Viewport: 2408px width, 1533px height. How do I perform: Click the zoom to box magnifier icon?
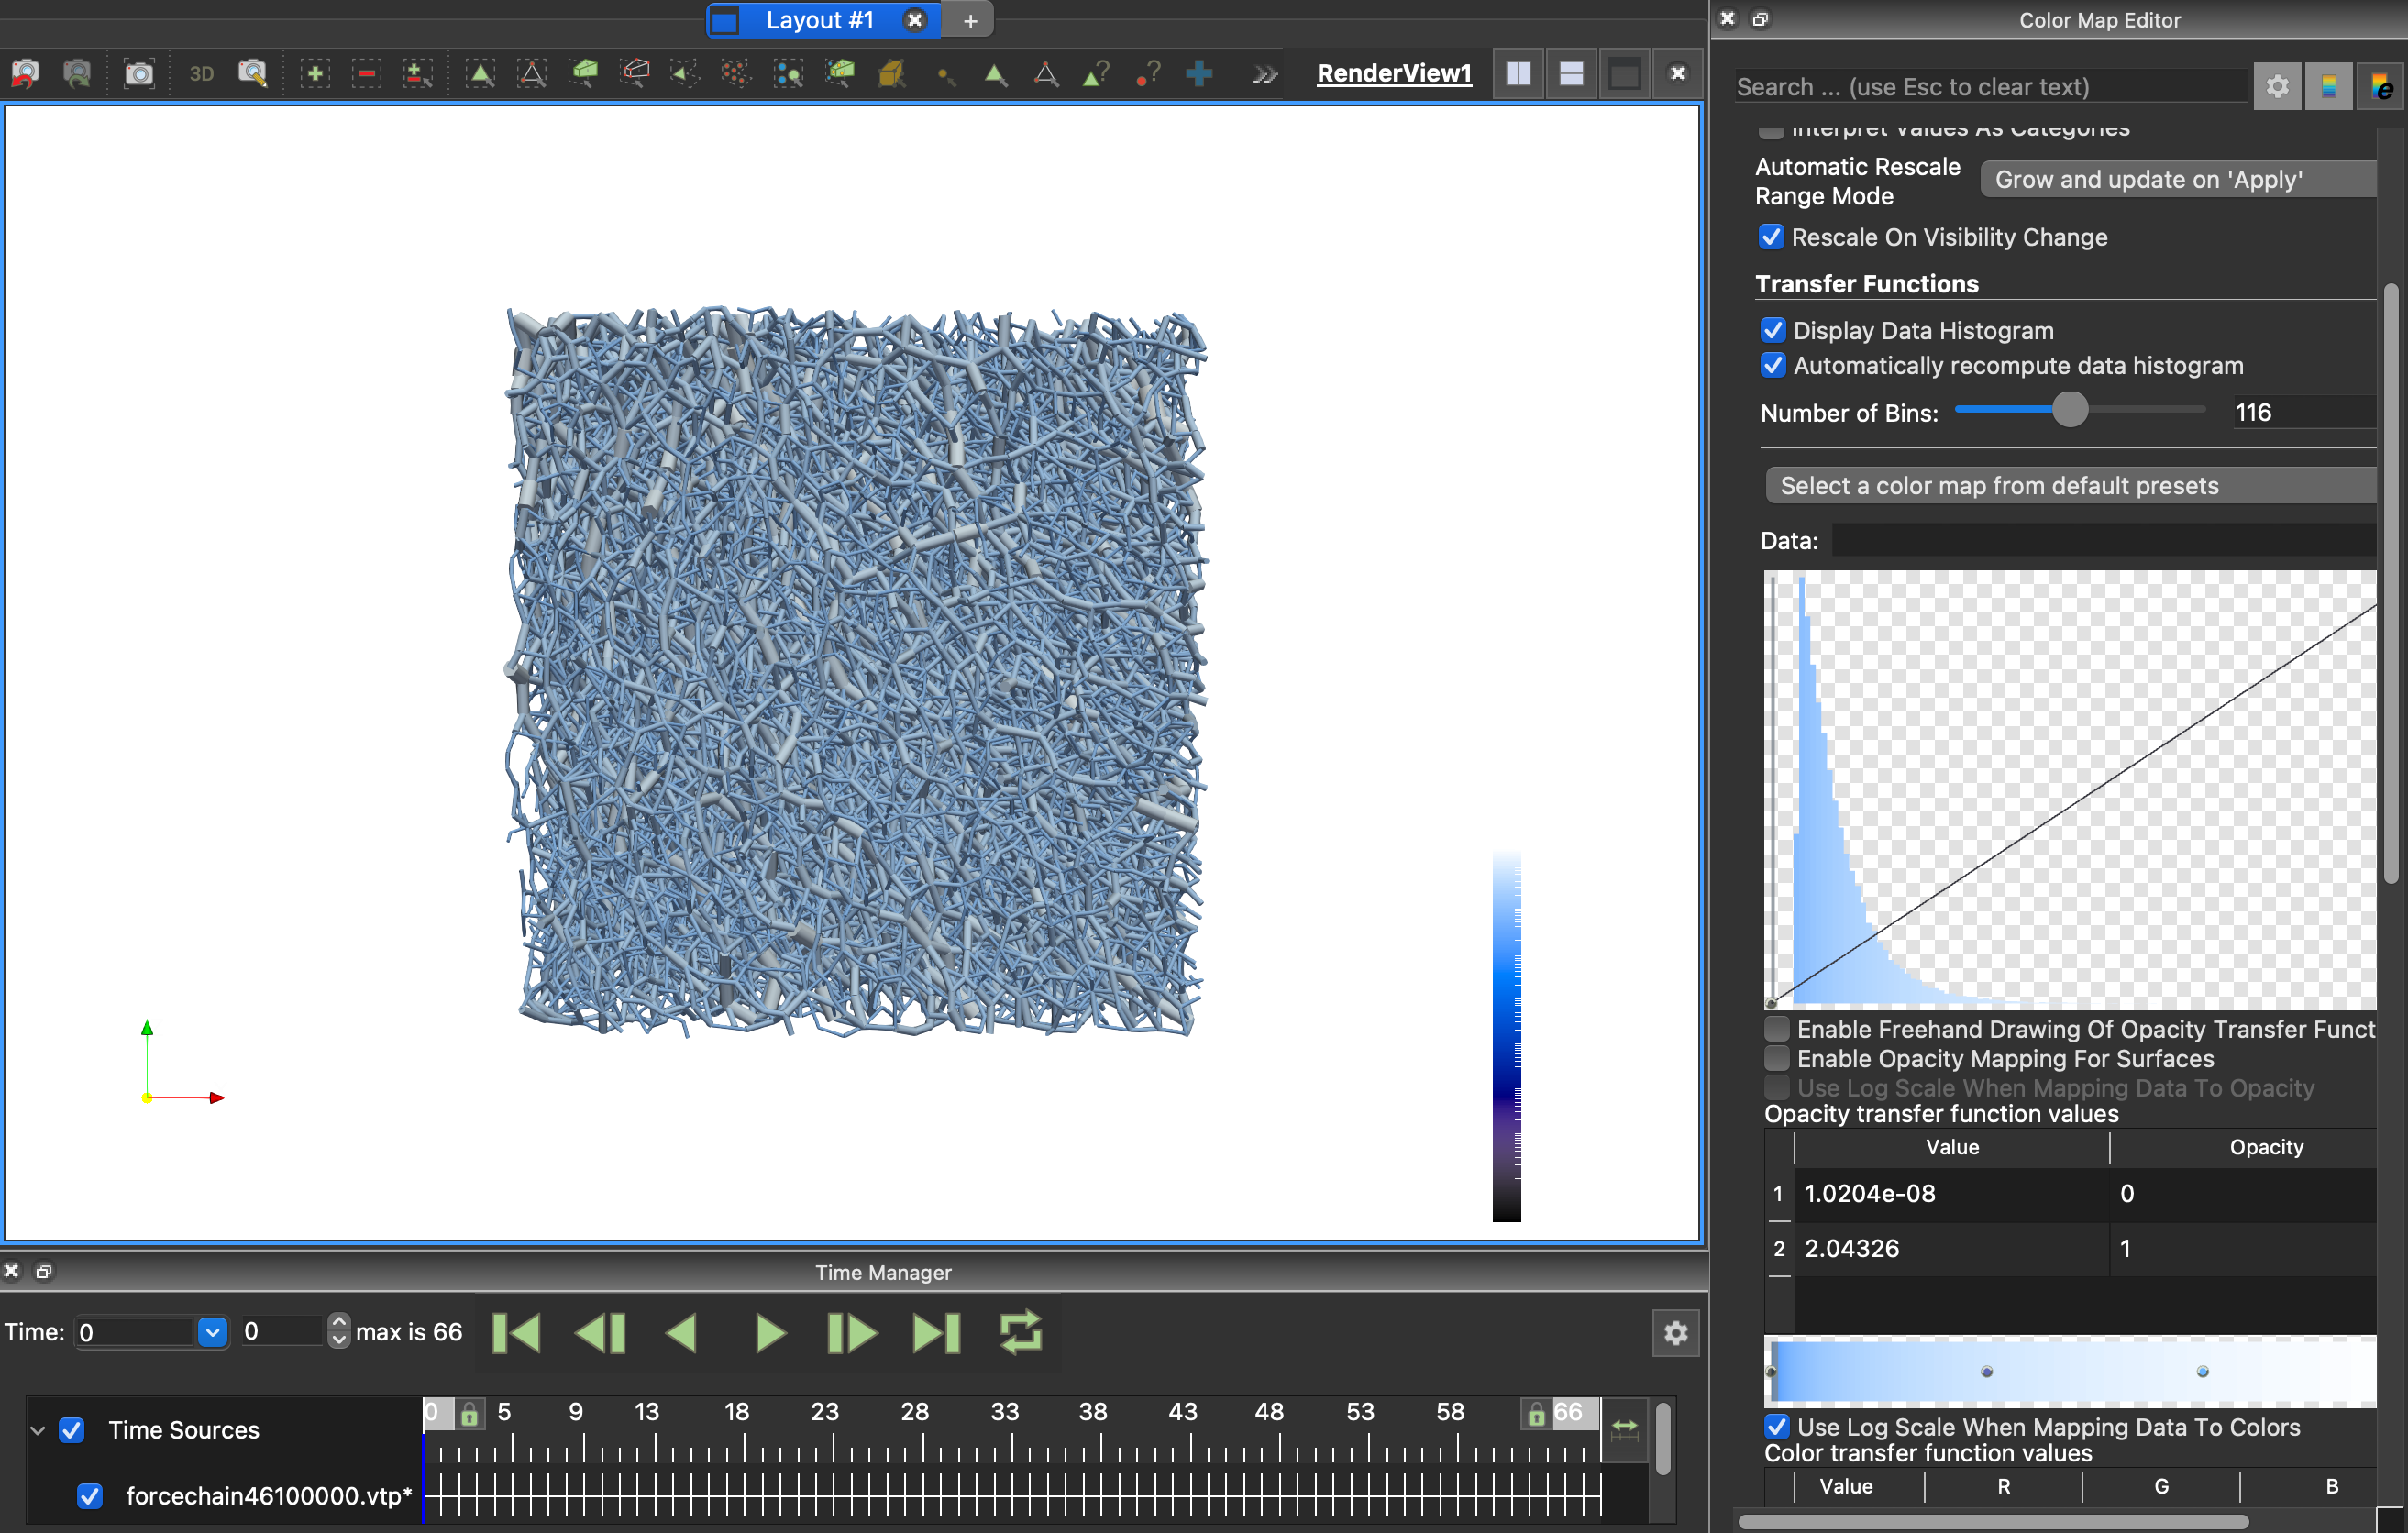point(252,73)
